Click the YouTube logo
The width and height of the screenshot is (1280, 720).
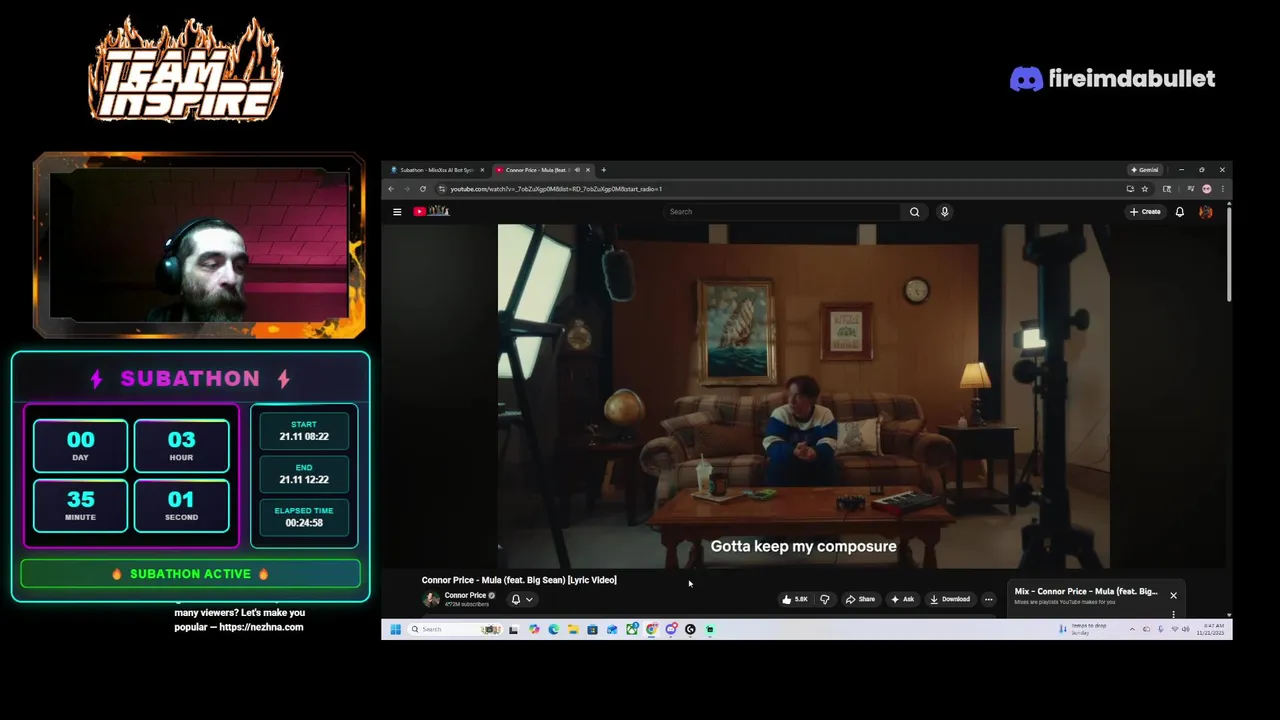[431, 211]
